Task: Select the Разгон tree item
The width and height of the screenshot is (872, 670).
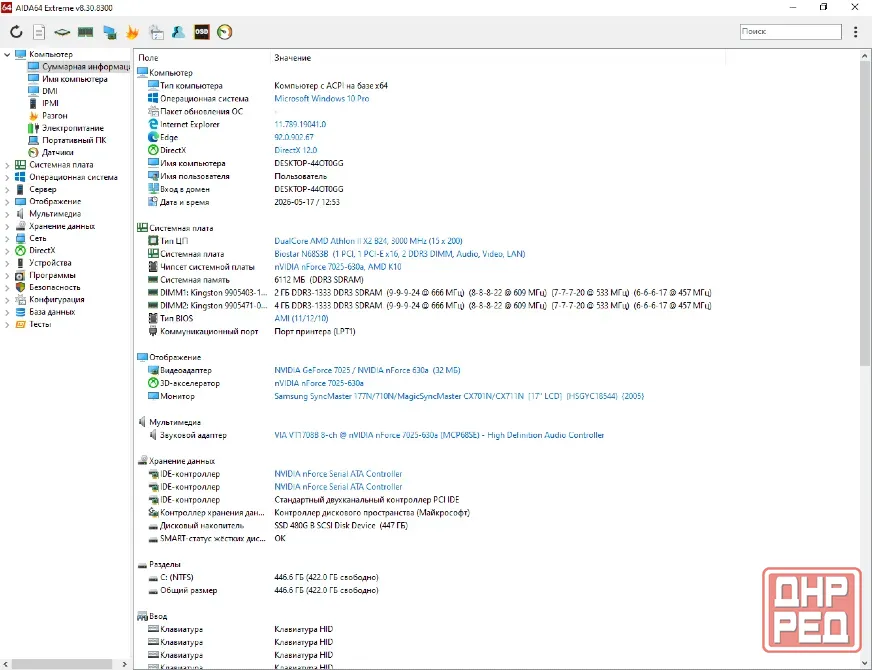Action: pos(54,116)
